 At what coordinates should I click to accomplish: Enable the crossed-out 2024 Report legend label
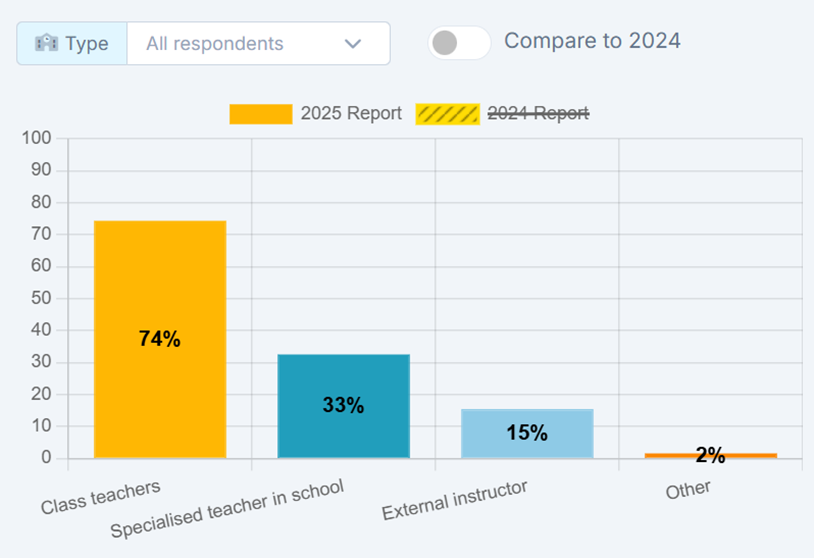(537, 114)
